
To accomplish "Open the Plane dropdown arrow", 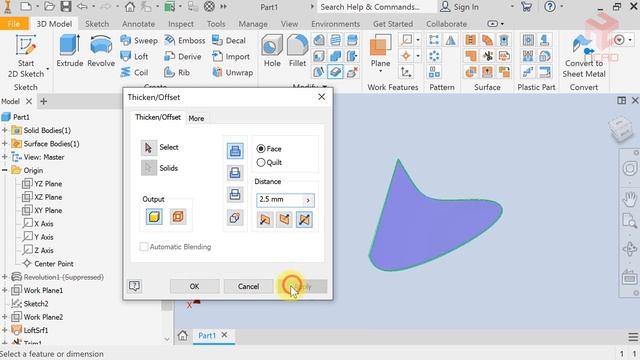I will 380,72.
